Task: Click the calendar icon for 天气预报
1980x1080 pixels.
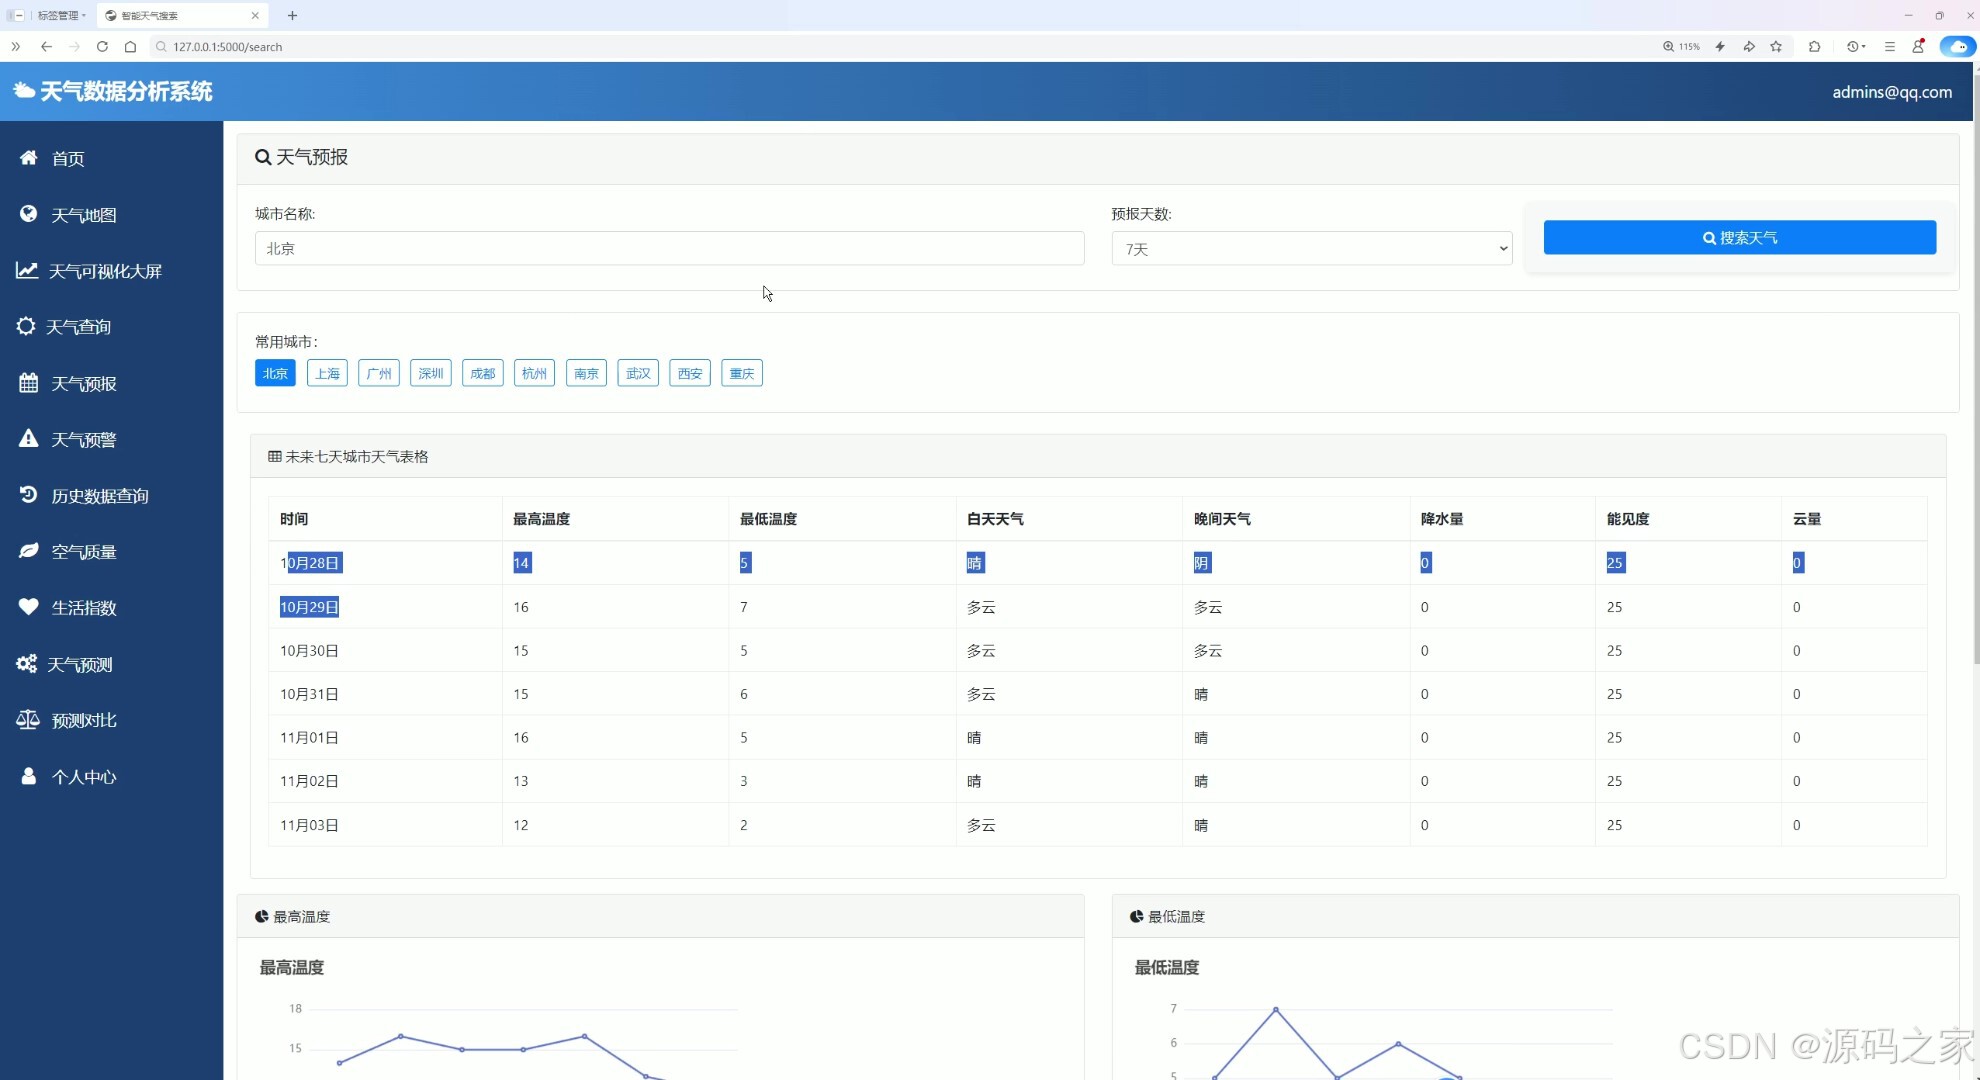Action: coord(28,383)
